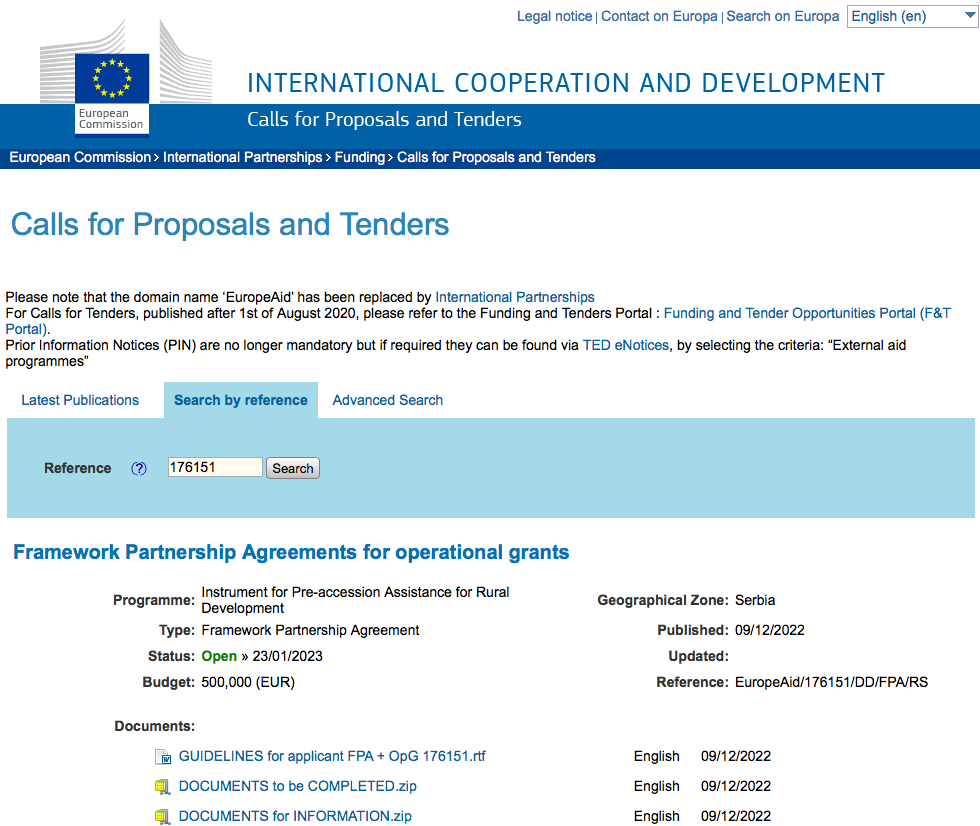Follow the International Partnerships link in notice text
This screenshot has width=980, height=826.
(x=514, y=297)
